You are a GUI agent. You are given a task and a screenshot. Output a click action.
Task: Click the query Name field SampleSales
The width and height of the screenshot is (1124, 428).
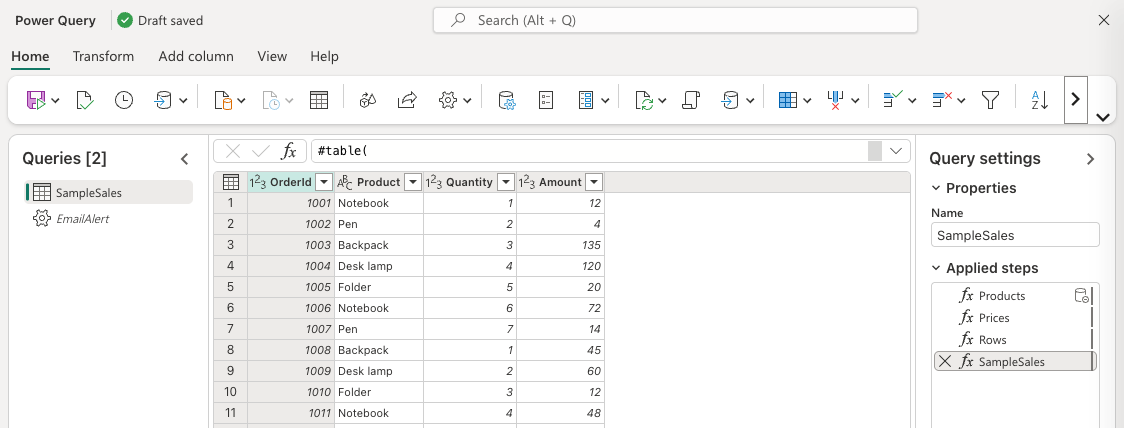pyautogui.click(x=1015, y=235)
